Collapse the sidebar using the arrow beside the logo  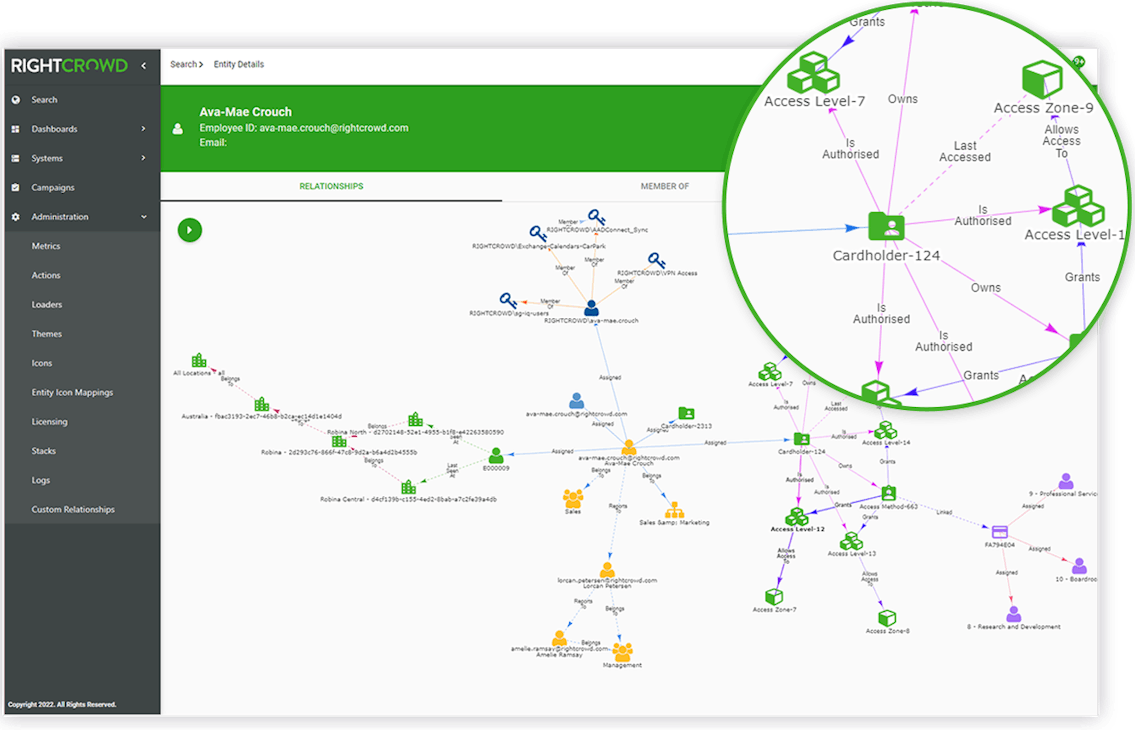[143, 66]
